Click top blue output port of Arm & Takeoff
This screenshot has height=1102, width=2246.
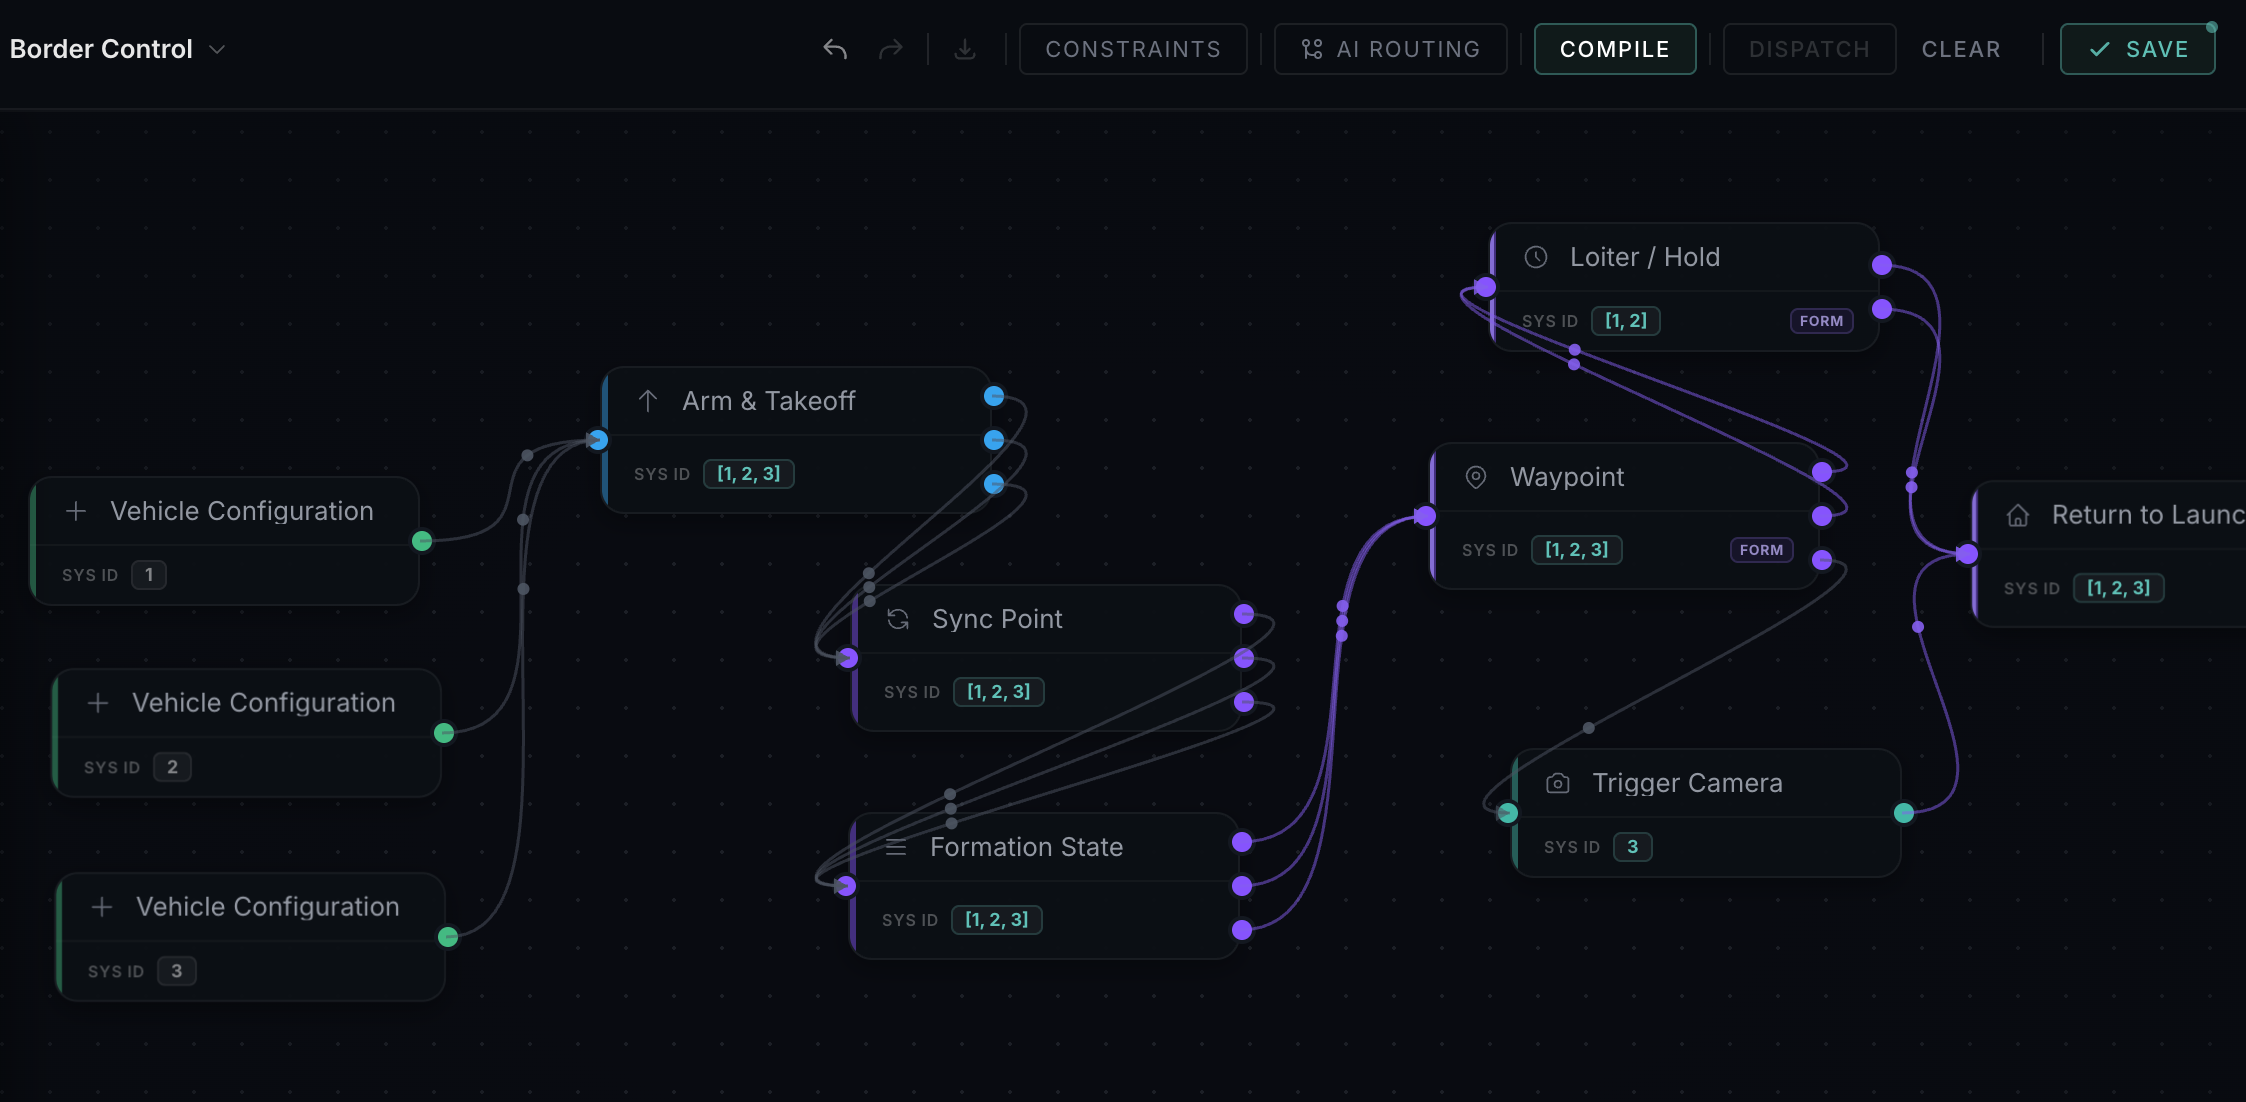click(994, 396)
